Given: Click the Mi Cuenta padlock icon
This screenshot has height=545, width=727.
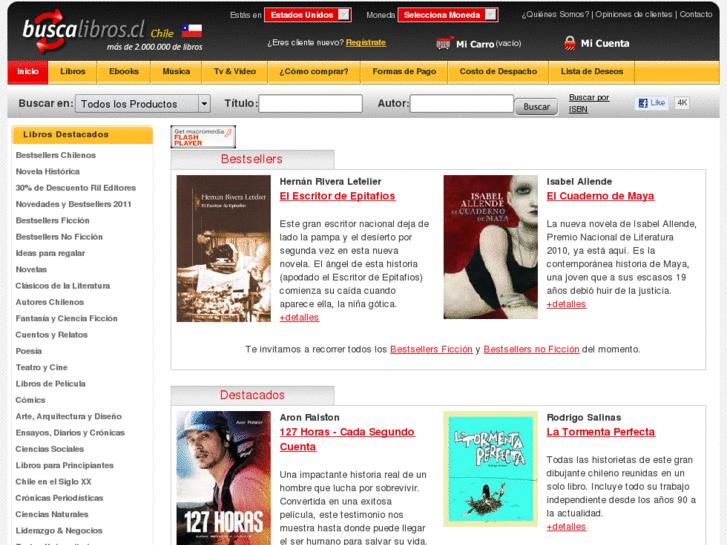Looking at the screenshot, I should tap(569, 43).
